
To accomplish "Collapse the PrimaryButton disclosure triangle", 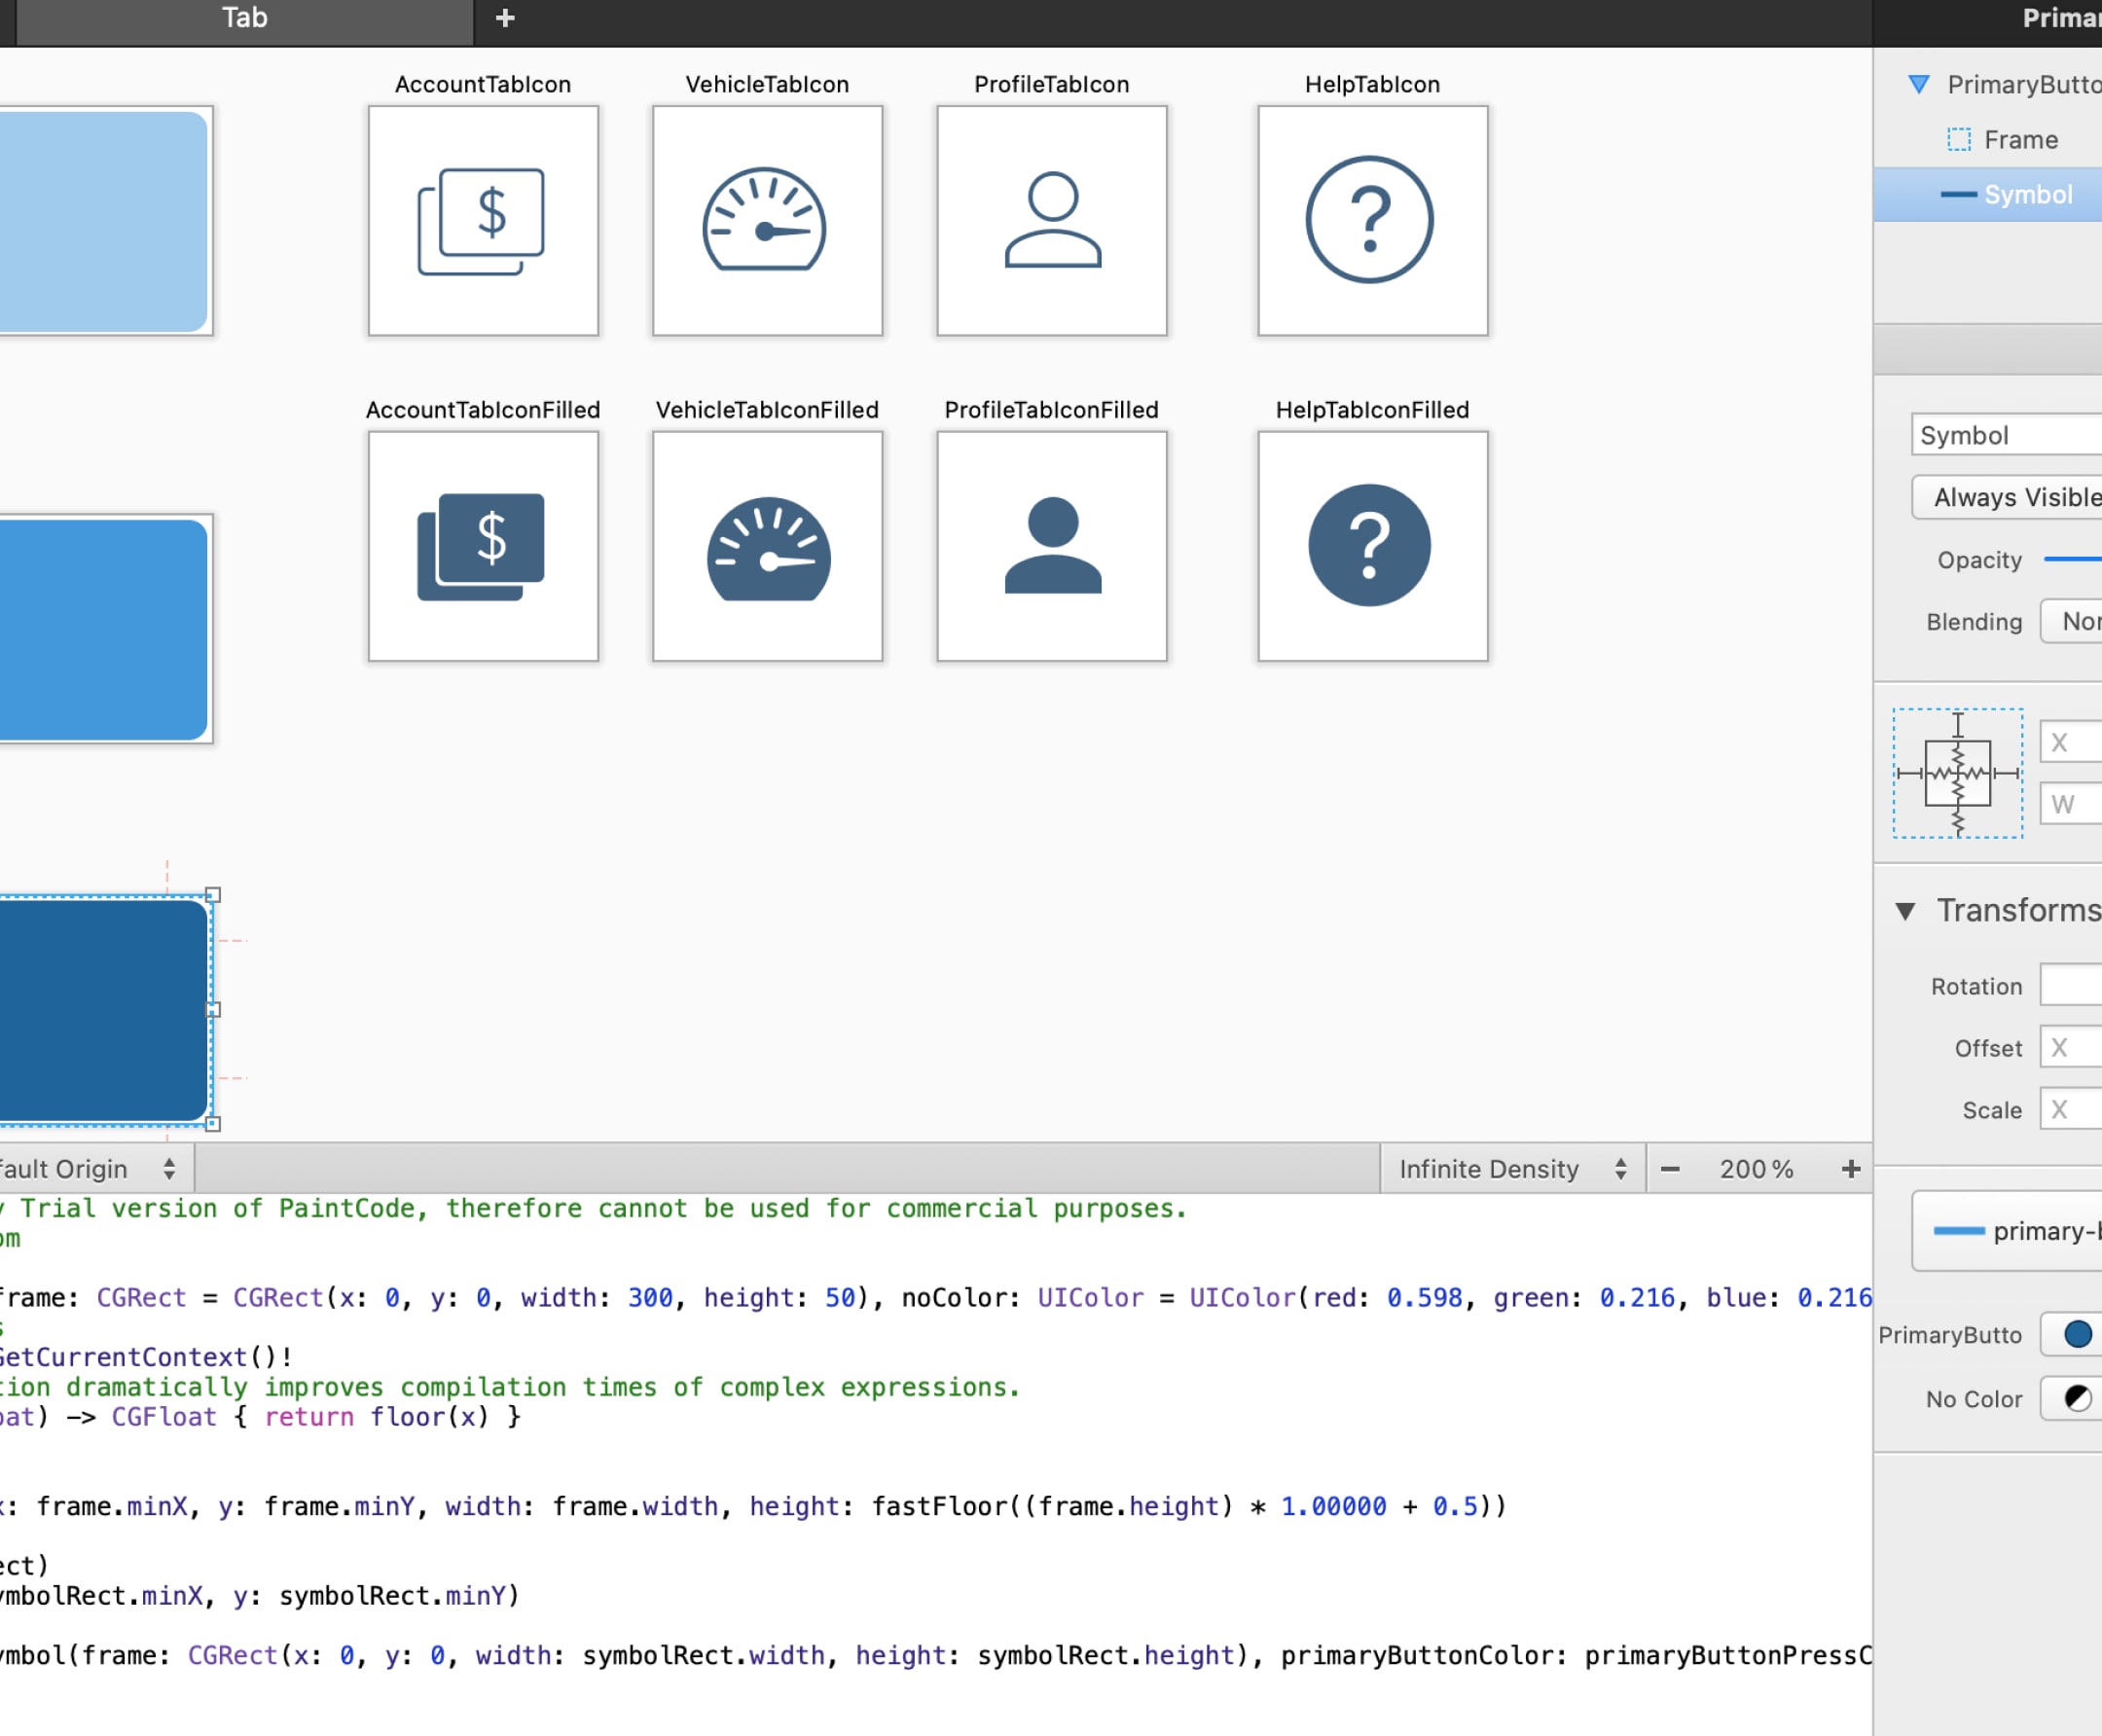I will pyautogui.click(x=1920, y=85).
